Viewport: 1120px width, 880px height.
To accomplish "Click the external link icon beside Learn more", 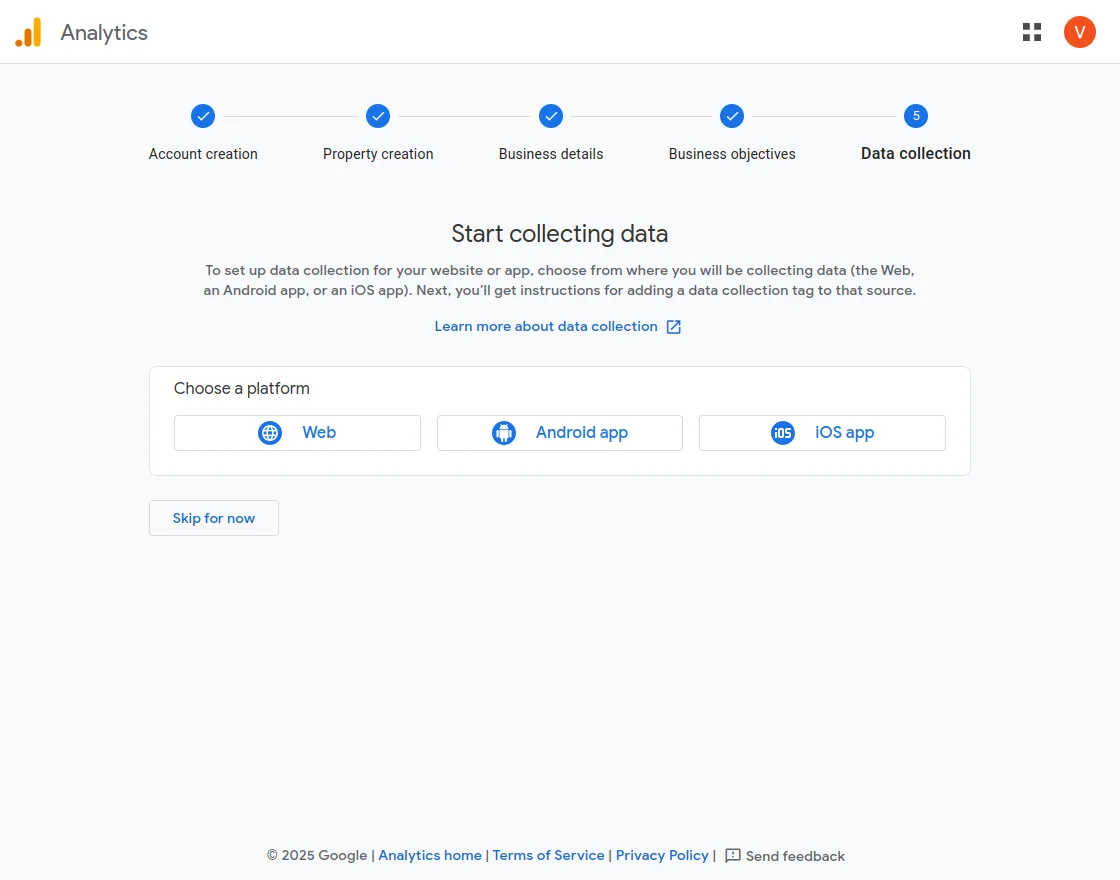I will coord(673,326).
